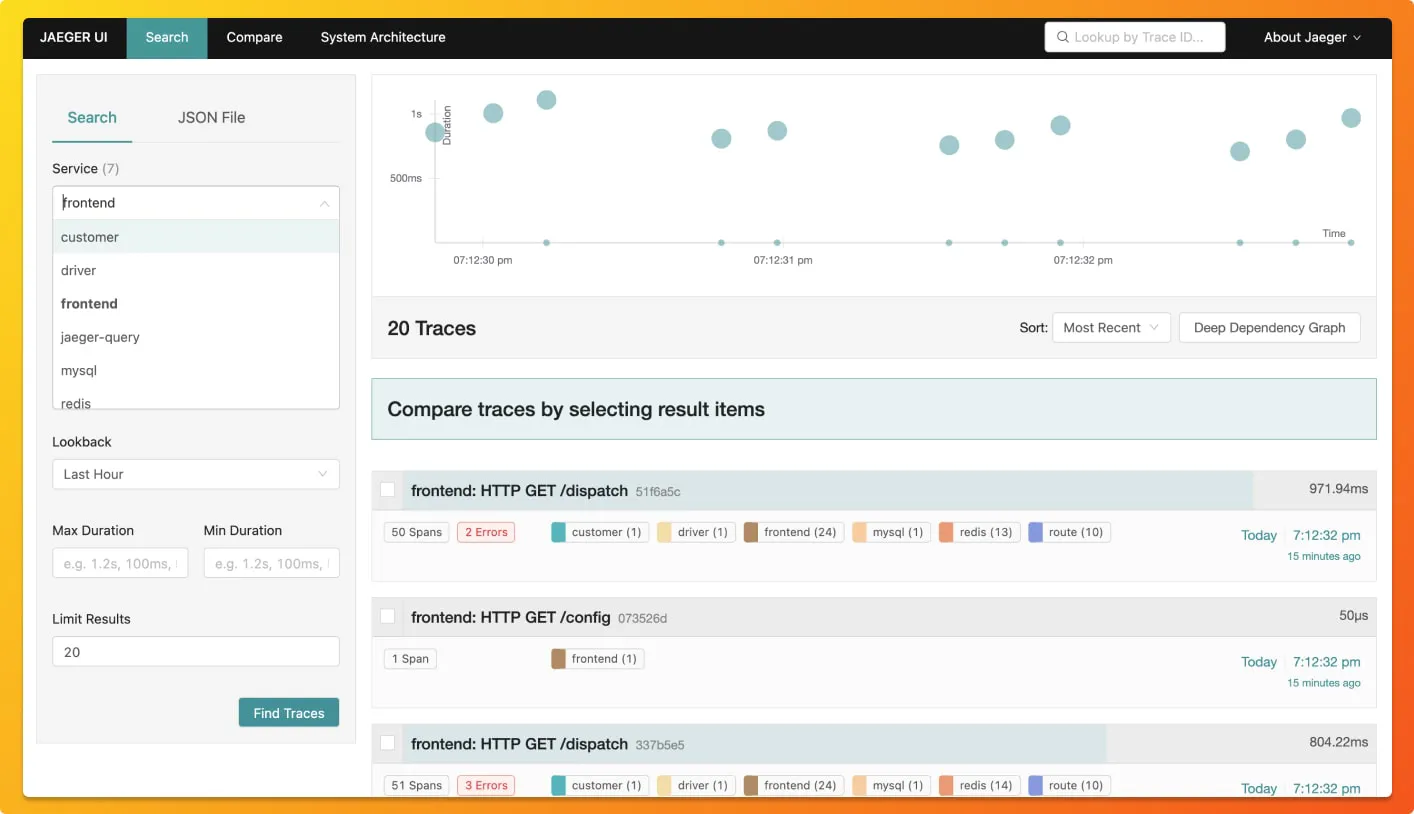Pick mysql in the Service list
This screenshot has width=1414, height=814.
point(196,370)
